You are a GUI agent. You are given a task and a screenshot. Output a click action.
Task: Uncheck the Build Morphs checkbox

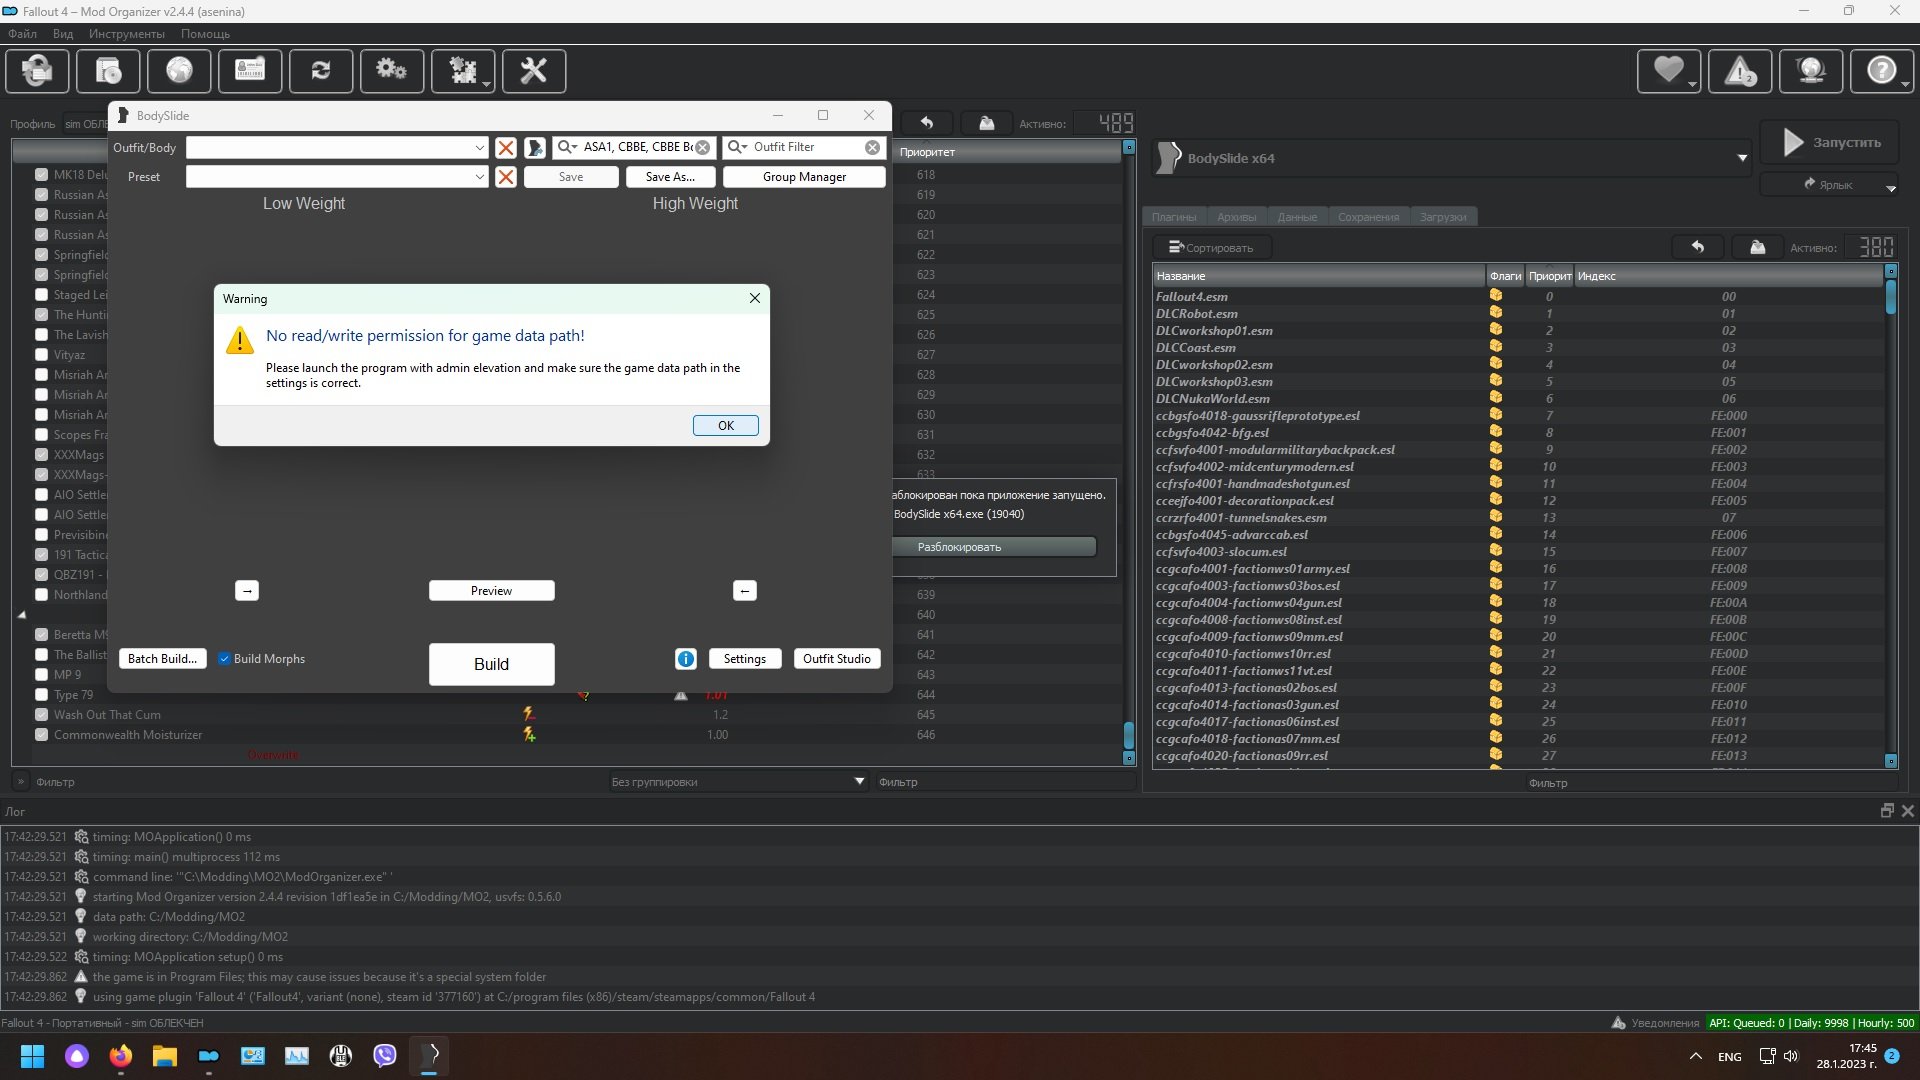(225, 659)
